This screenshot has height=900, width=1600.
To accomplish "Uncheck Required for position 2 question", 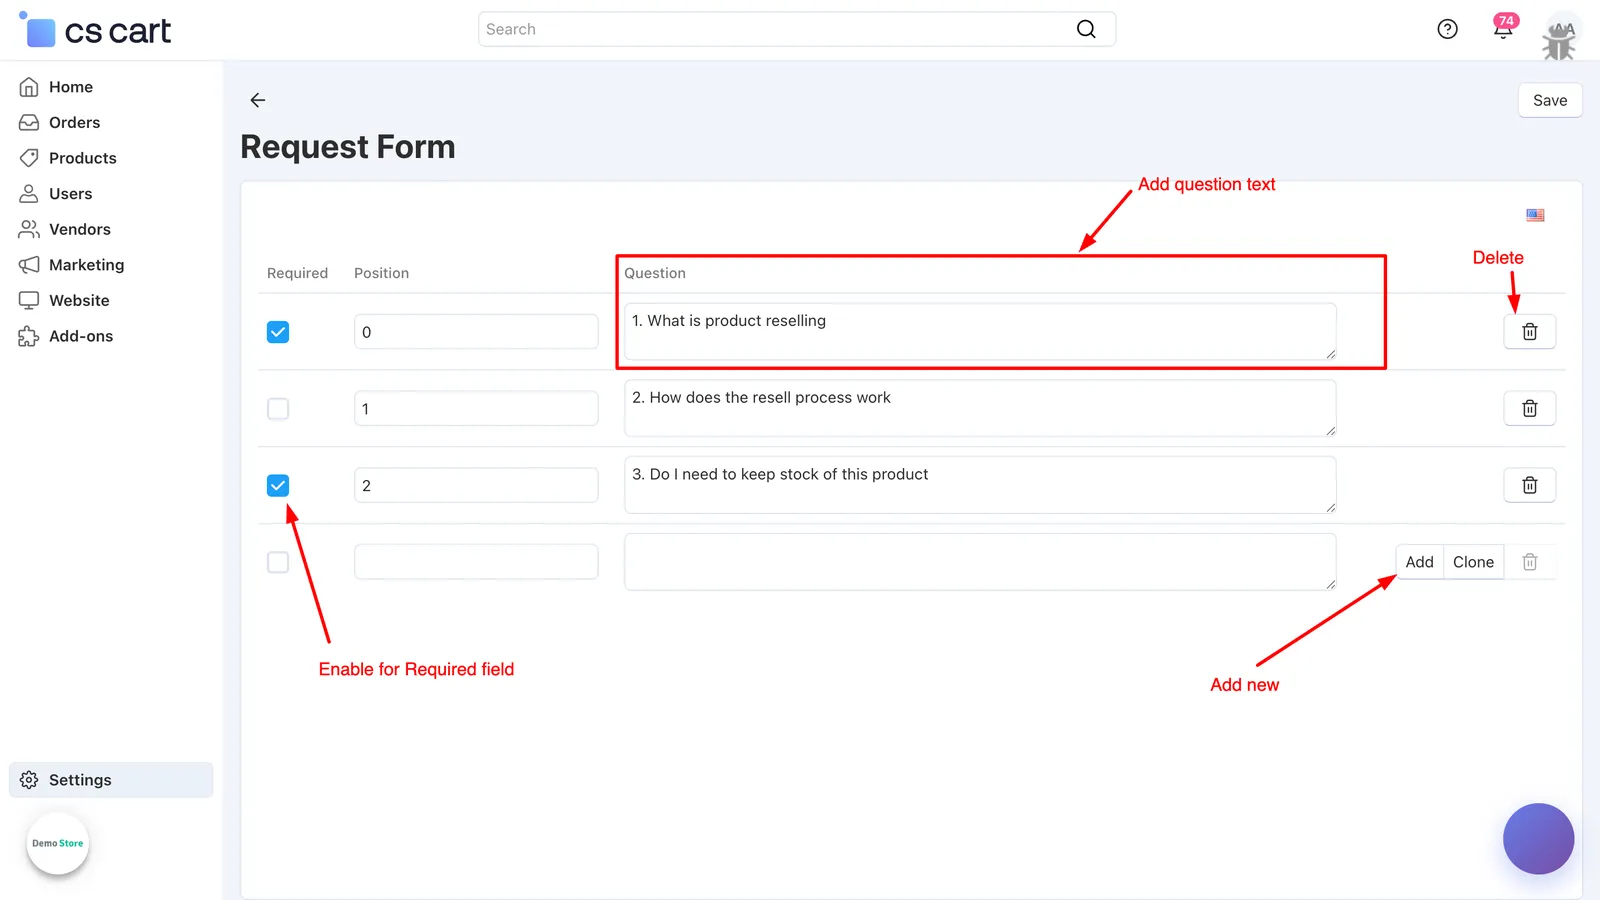I will 278,486.
